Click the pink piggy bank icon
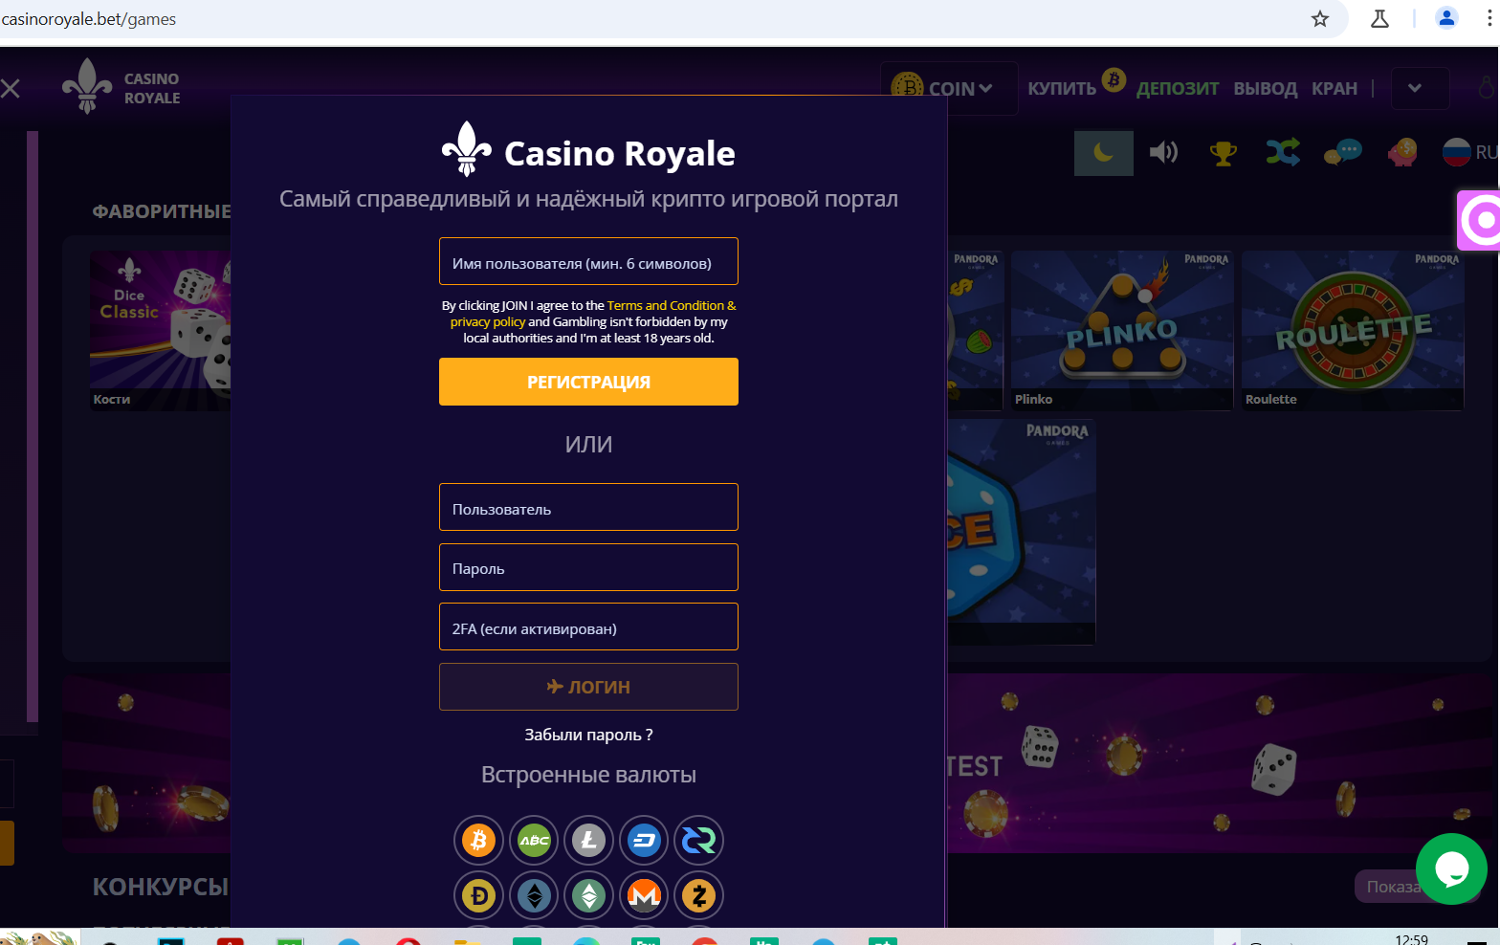The height and width of the screenshot is (945, 1500). [x=1402, y=152]
